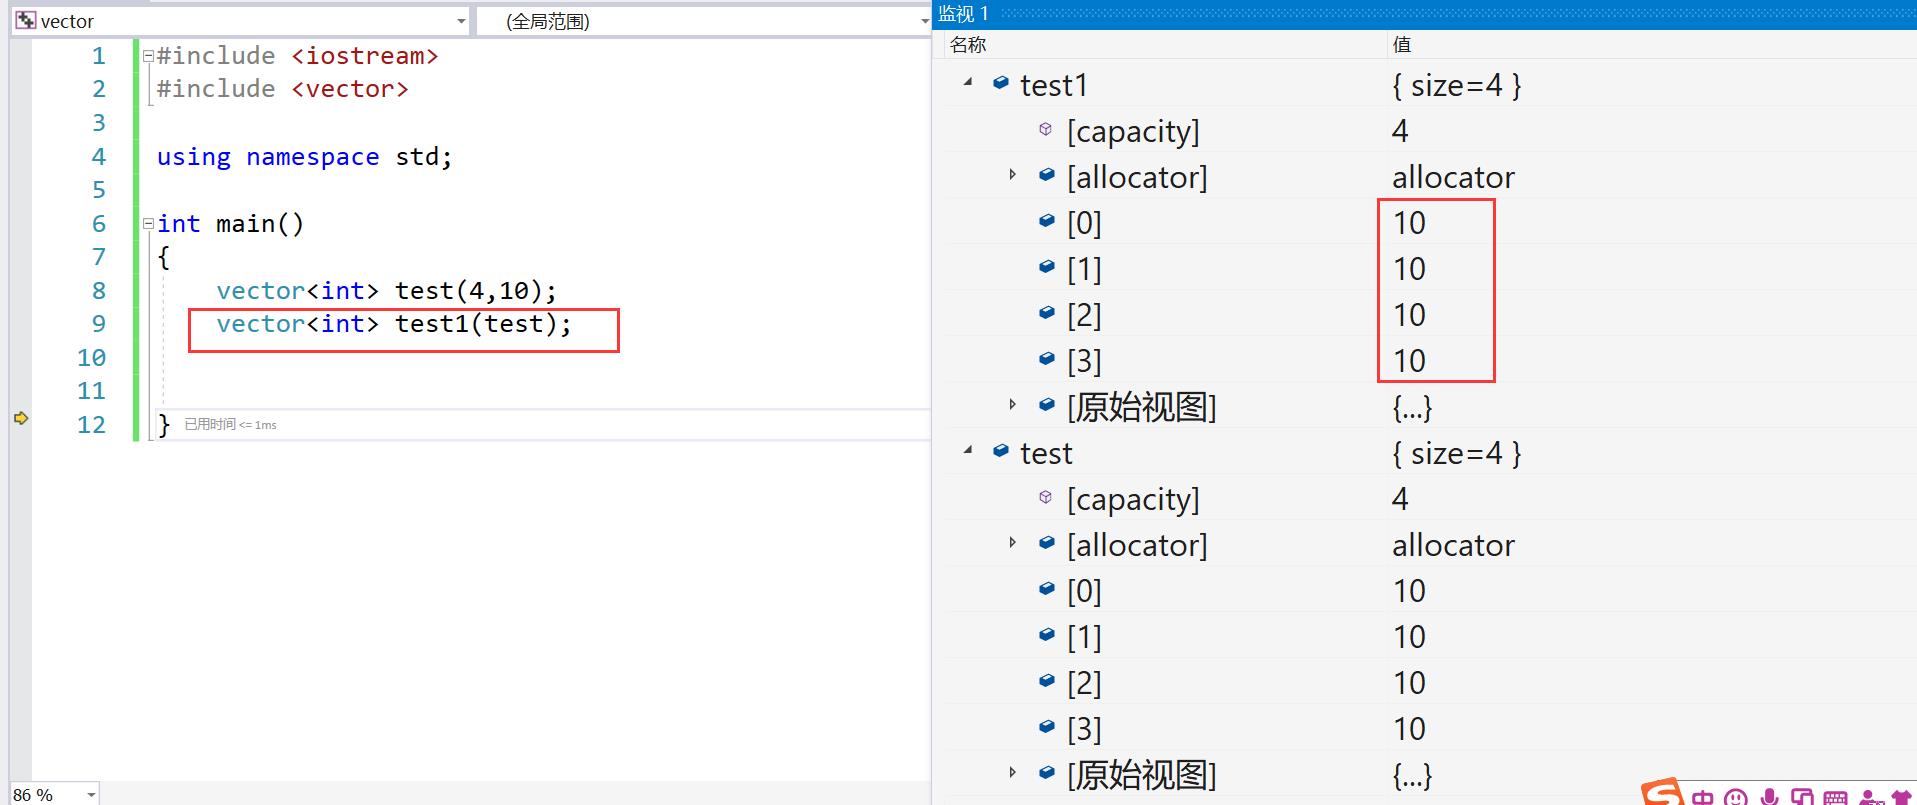This screenshot has width=1917, height=805.
Task: Toggle the 中 Chinese/English input mode icon
Action: click(1703, 797)
